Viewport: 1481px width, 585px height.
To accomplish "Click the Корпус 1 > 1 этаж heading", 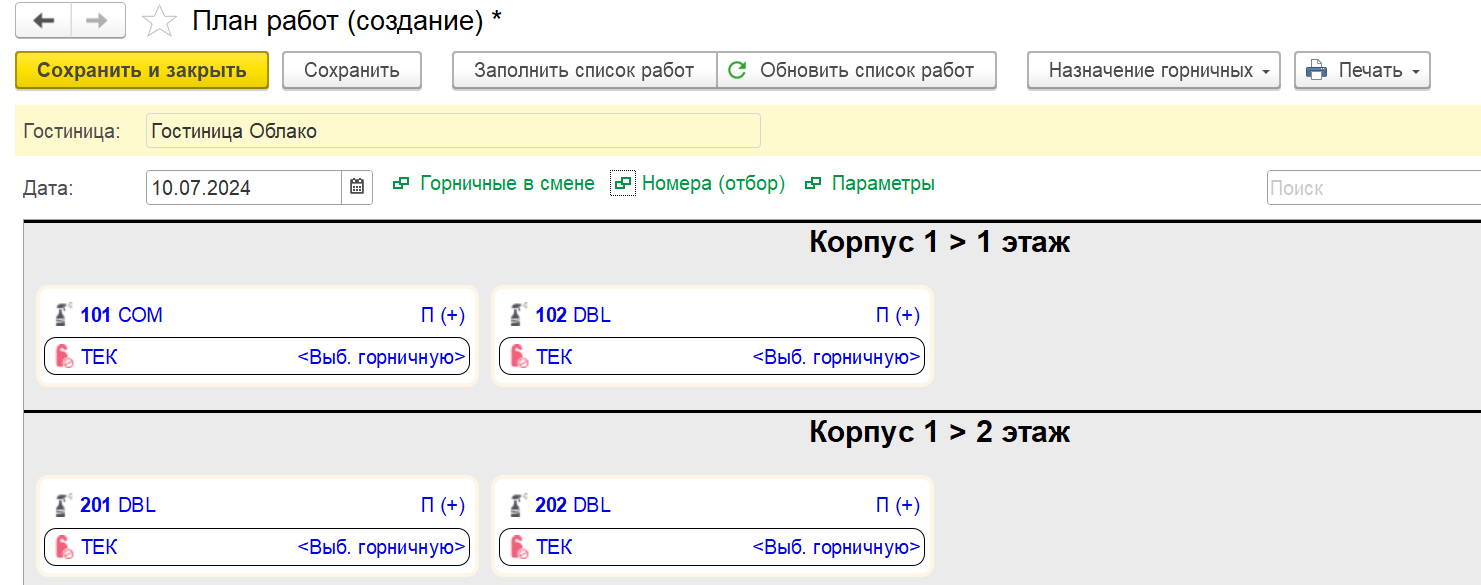I will 940,242.
